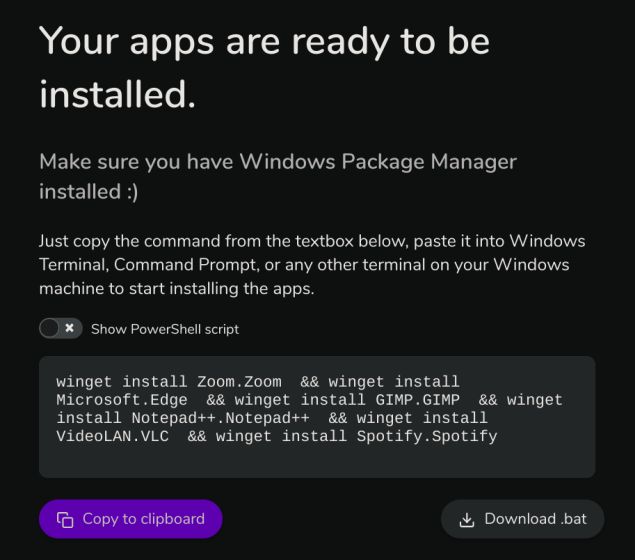The width and height of the screenshot is (635, 560).
Task: Enable the Show PowerShell script switch
Action: coord(61,328)
